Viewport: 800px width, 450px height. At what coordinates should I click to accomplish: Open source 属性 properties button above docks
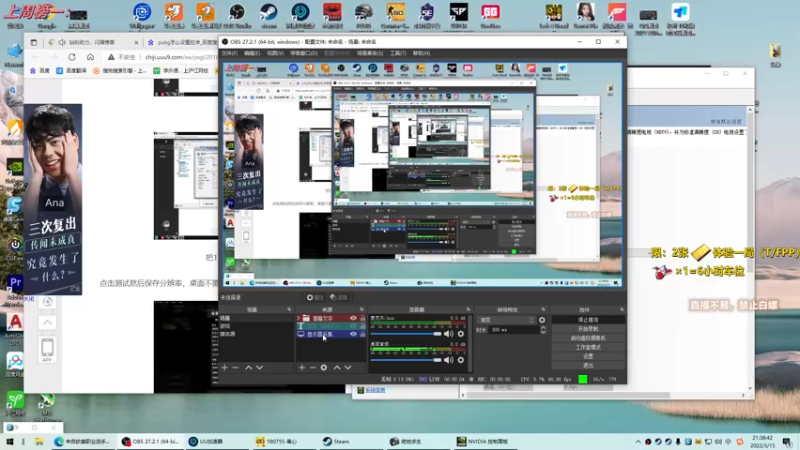coord(315,297)
